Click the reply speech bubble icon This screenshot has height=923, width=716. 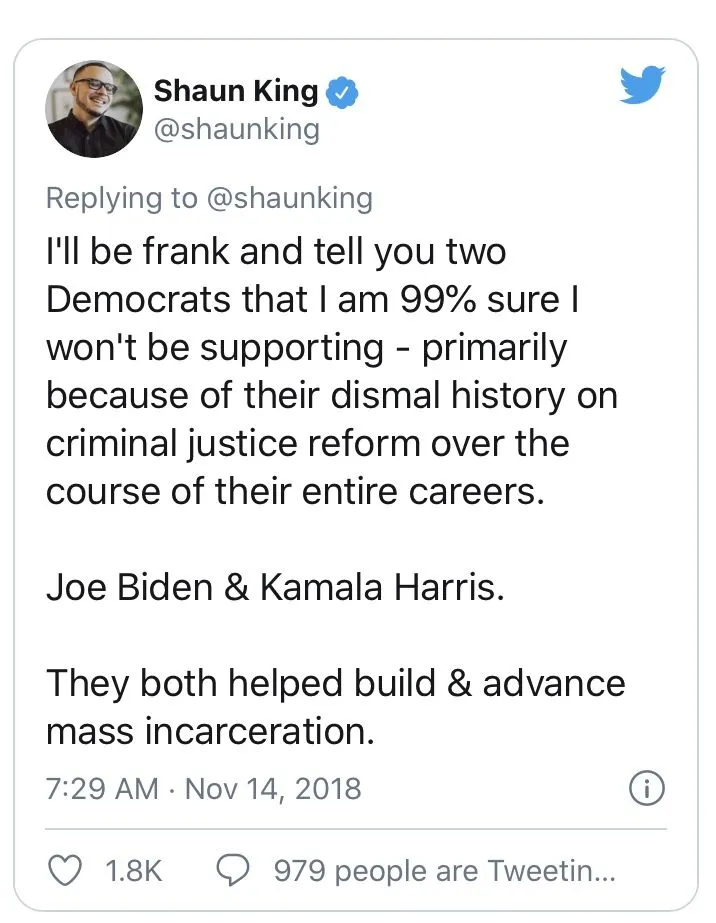pyautogui.click(x=233, y=870)
